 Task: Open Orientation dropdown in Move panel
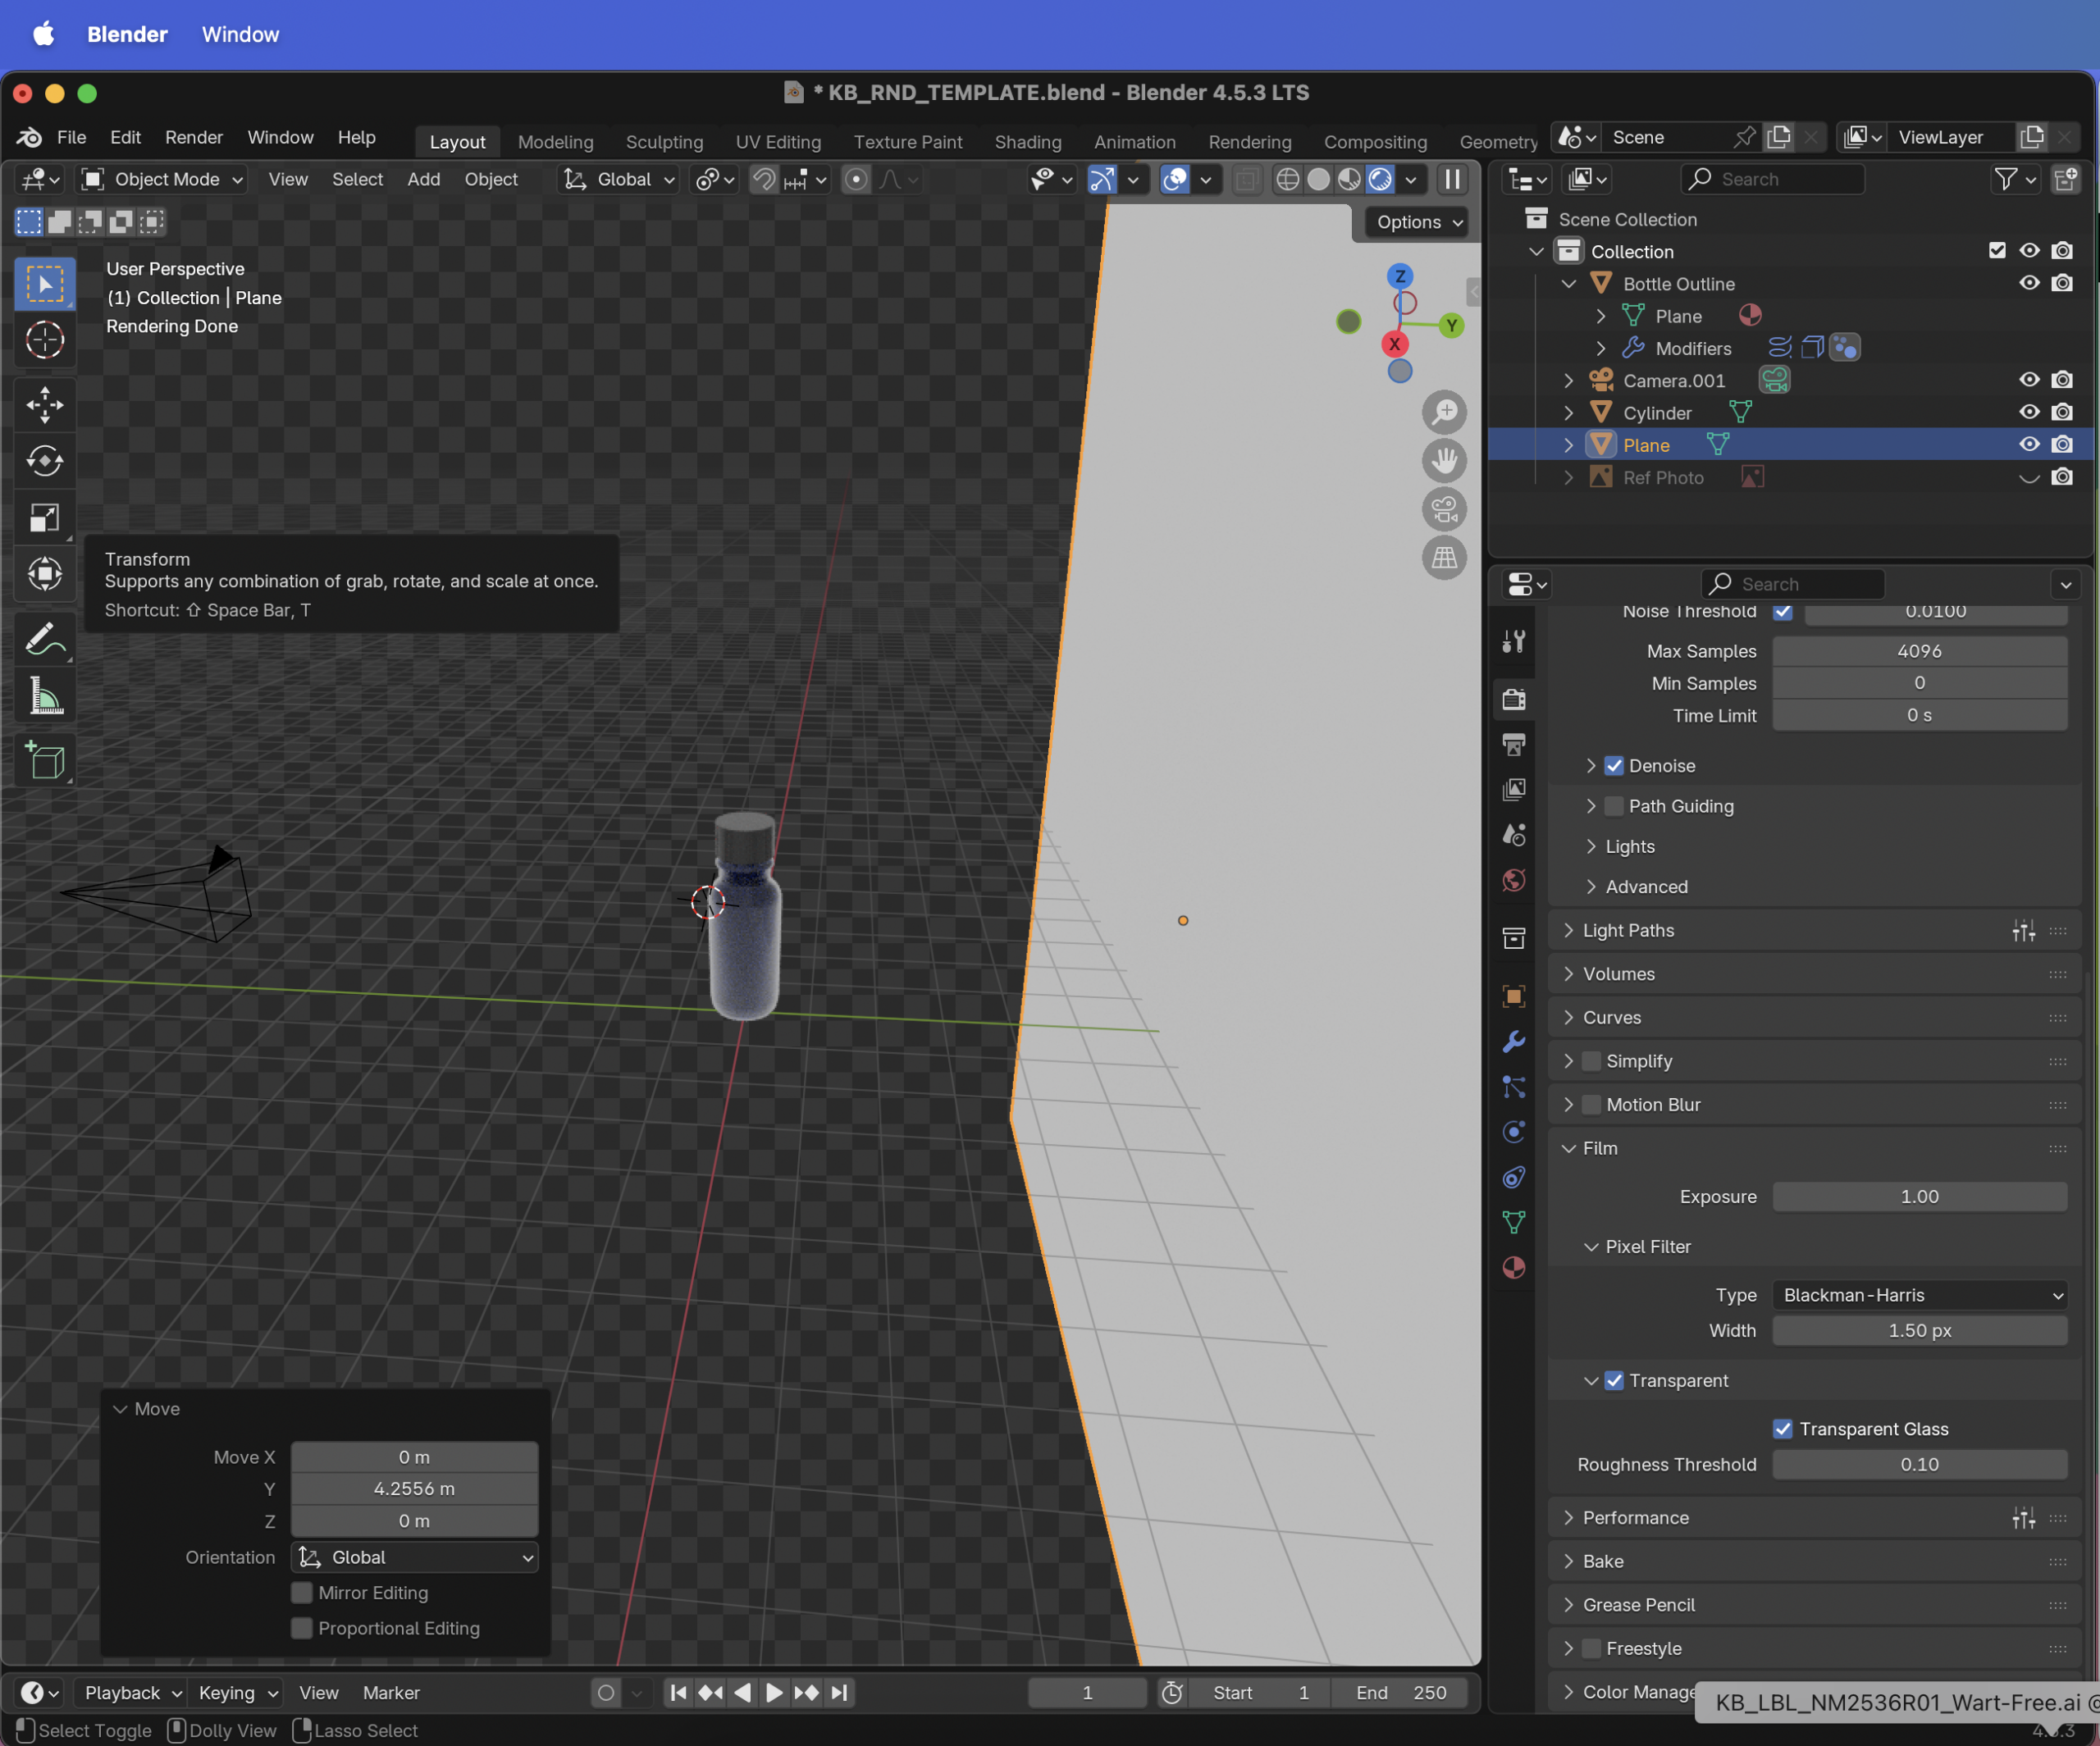tap(415, 1558)
